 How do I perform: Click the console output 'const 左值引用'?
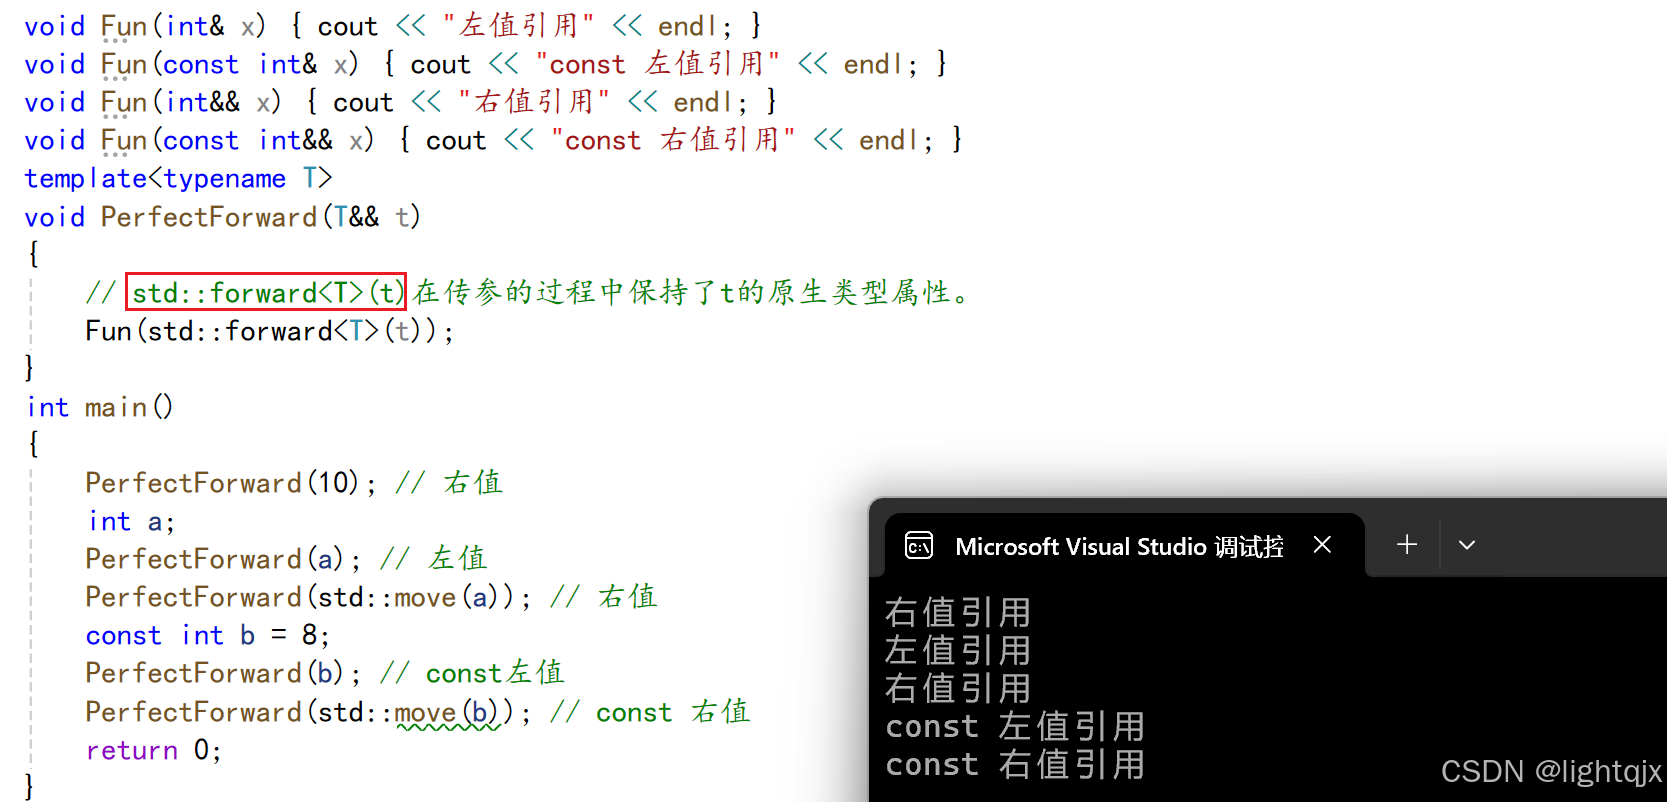(1015, 727)
